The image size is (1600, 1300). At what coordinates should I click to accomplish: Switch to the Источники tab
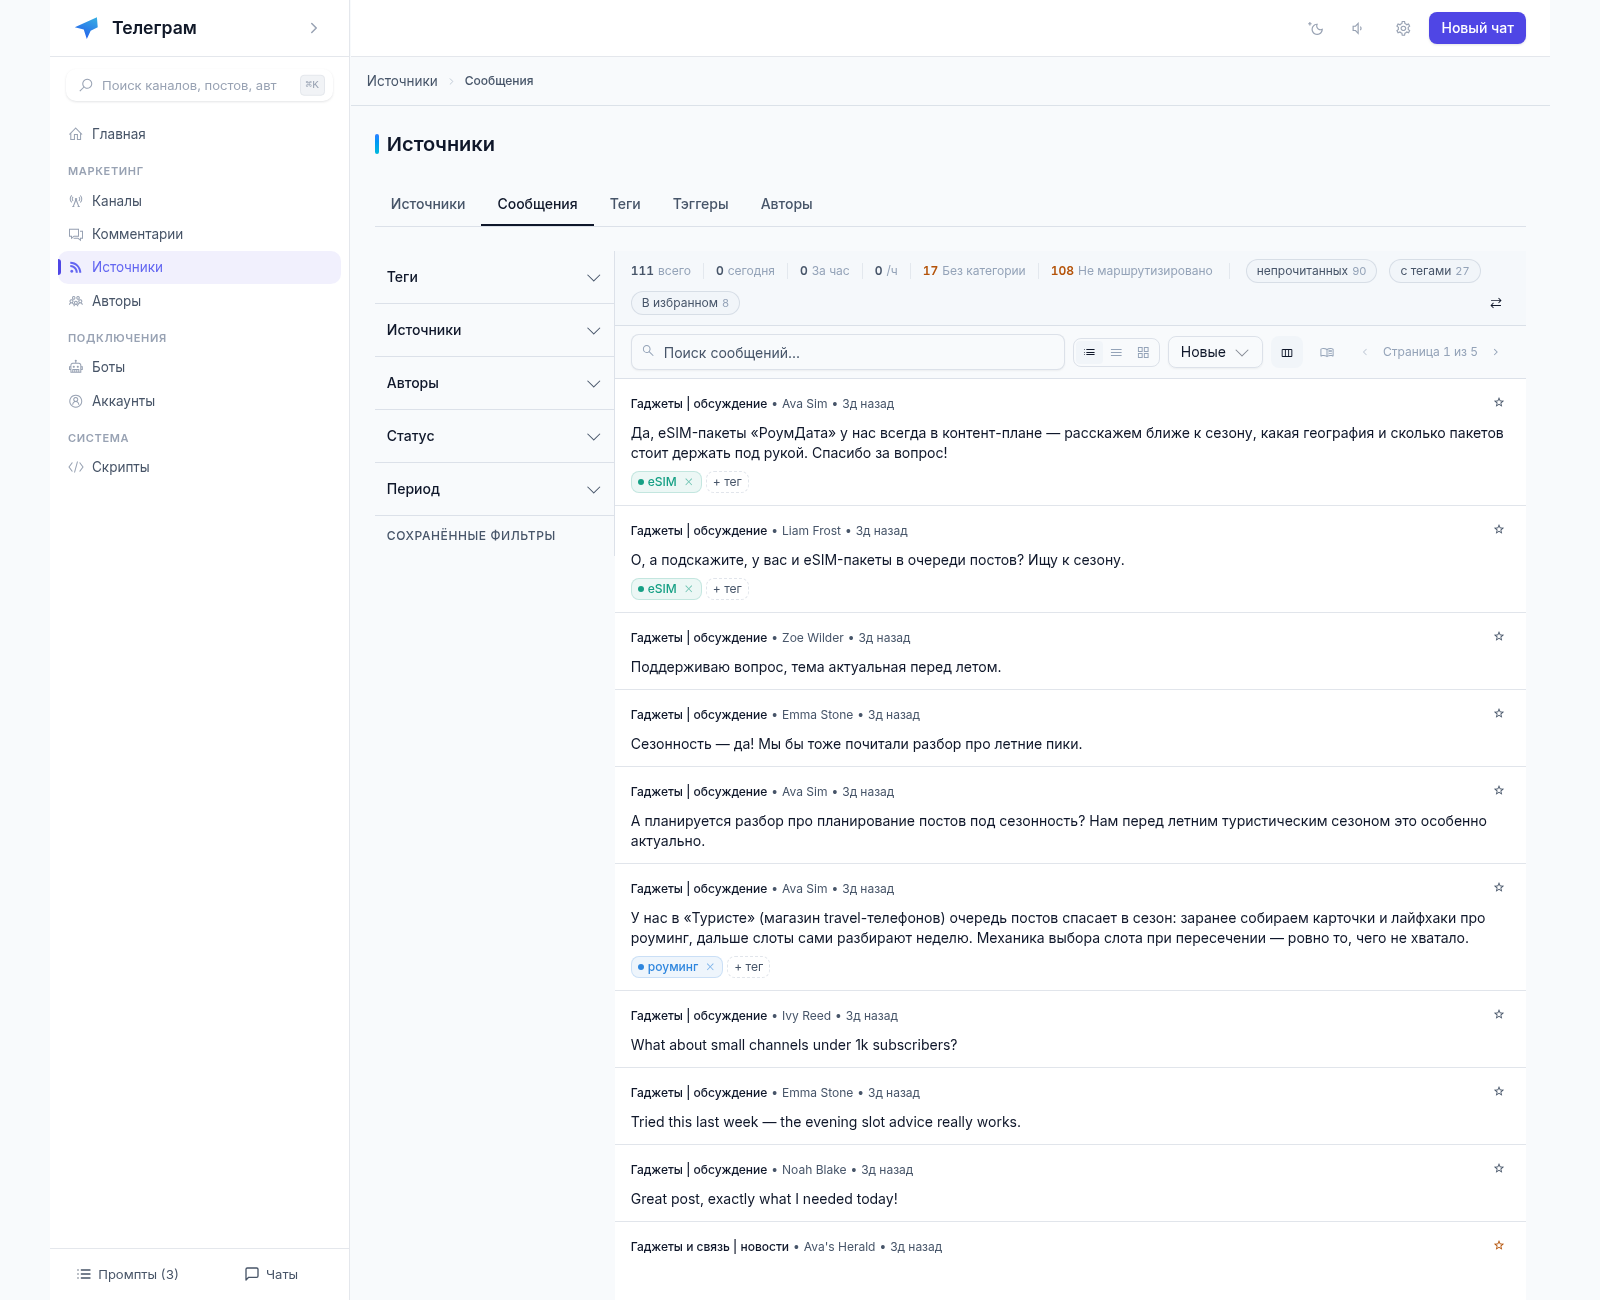click(428, 204)
